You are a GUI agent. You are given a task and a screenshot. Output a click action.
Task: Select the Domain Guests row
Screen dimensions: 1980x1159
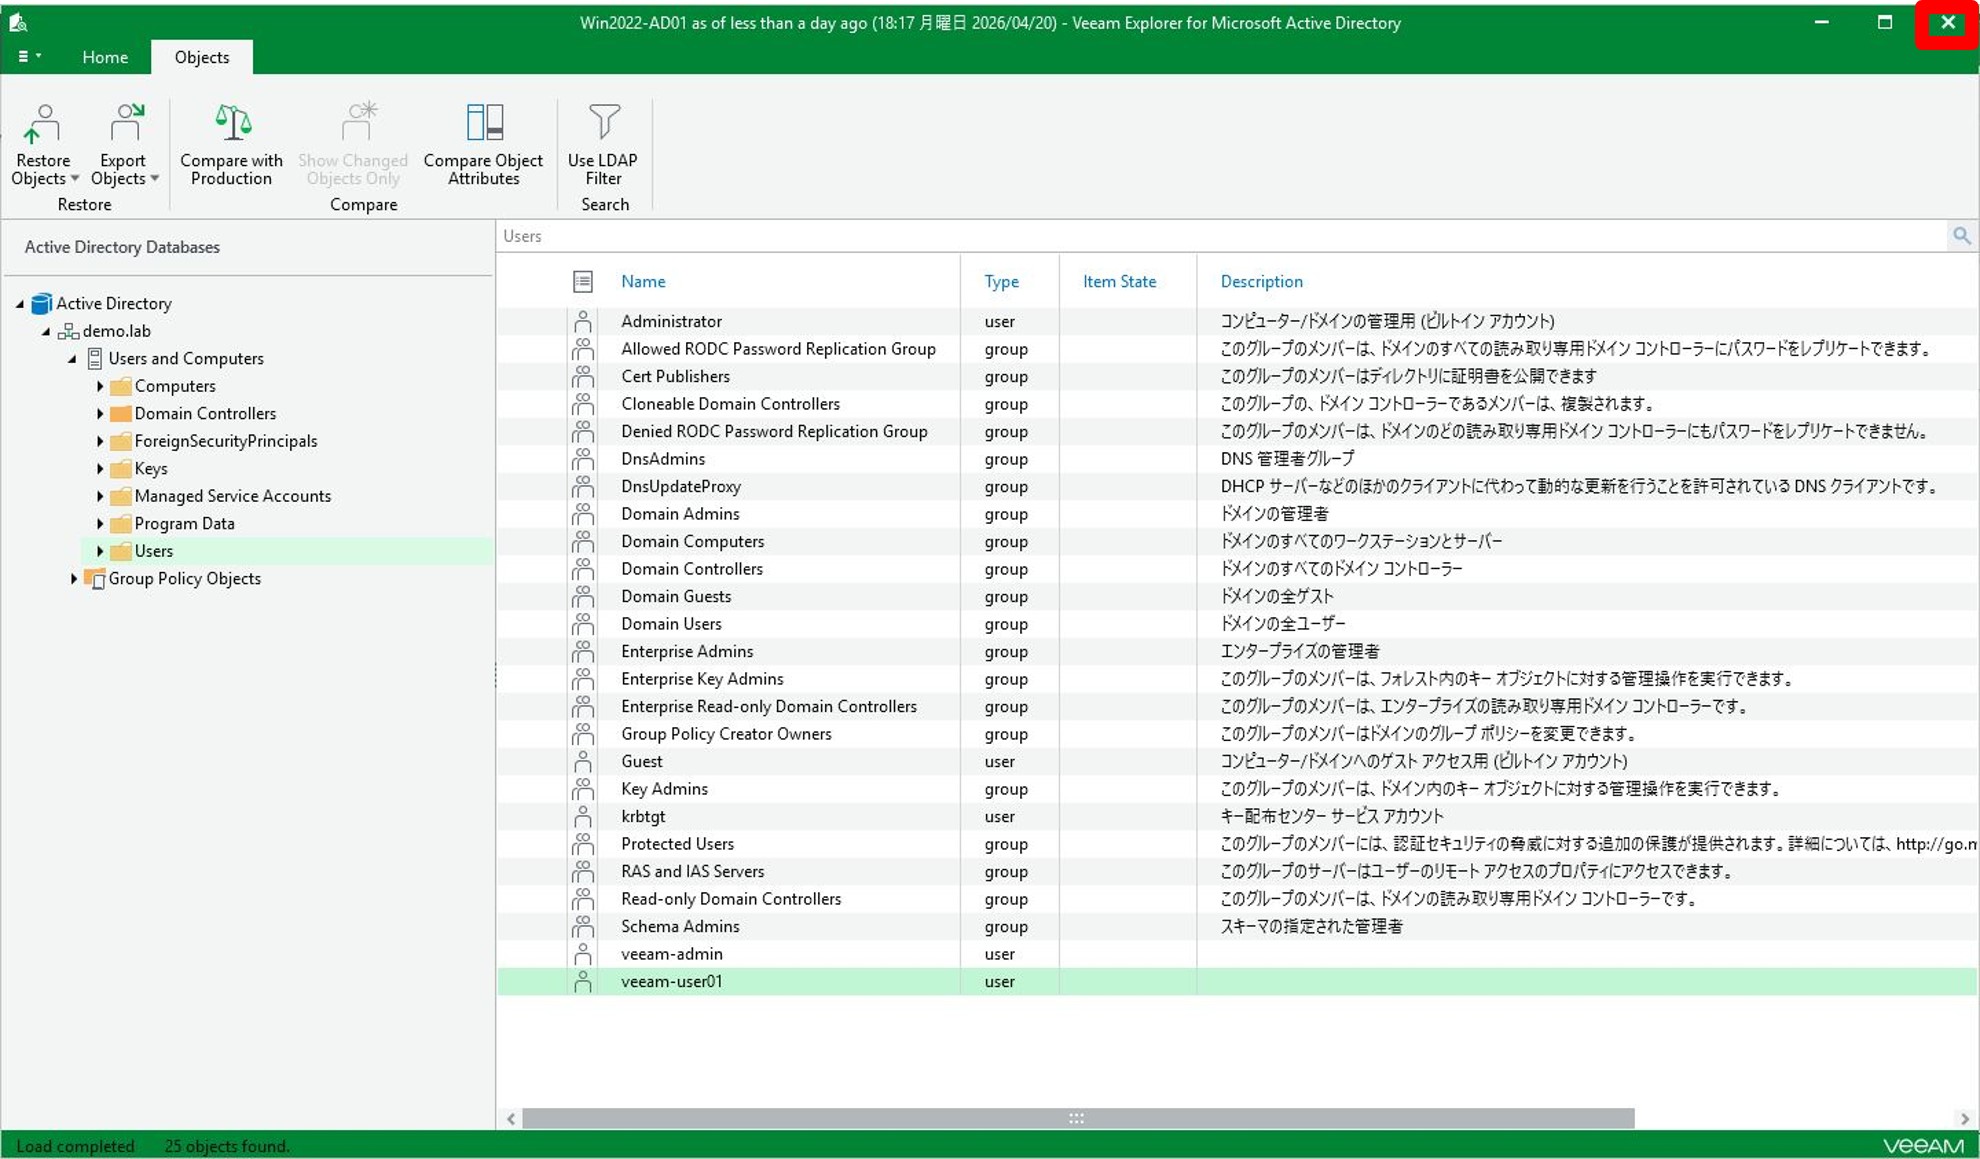pos(1238,597)
